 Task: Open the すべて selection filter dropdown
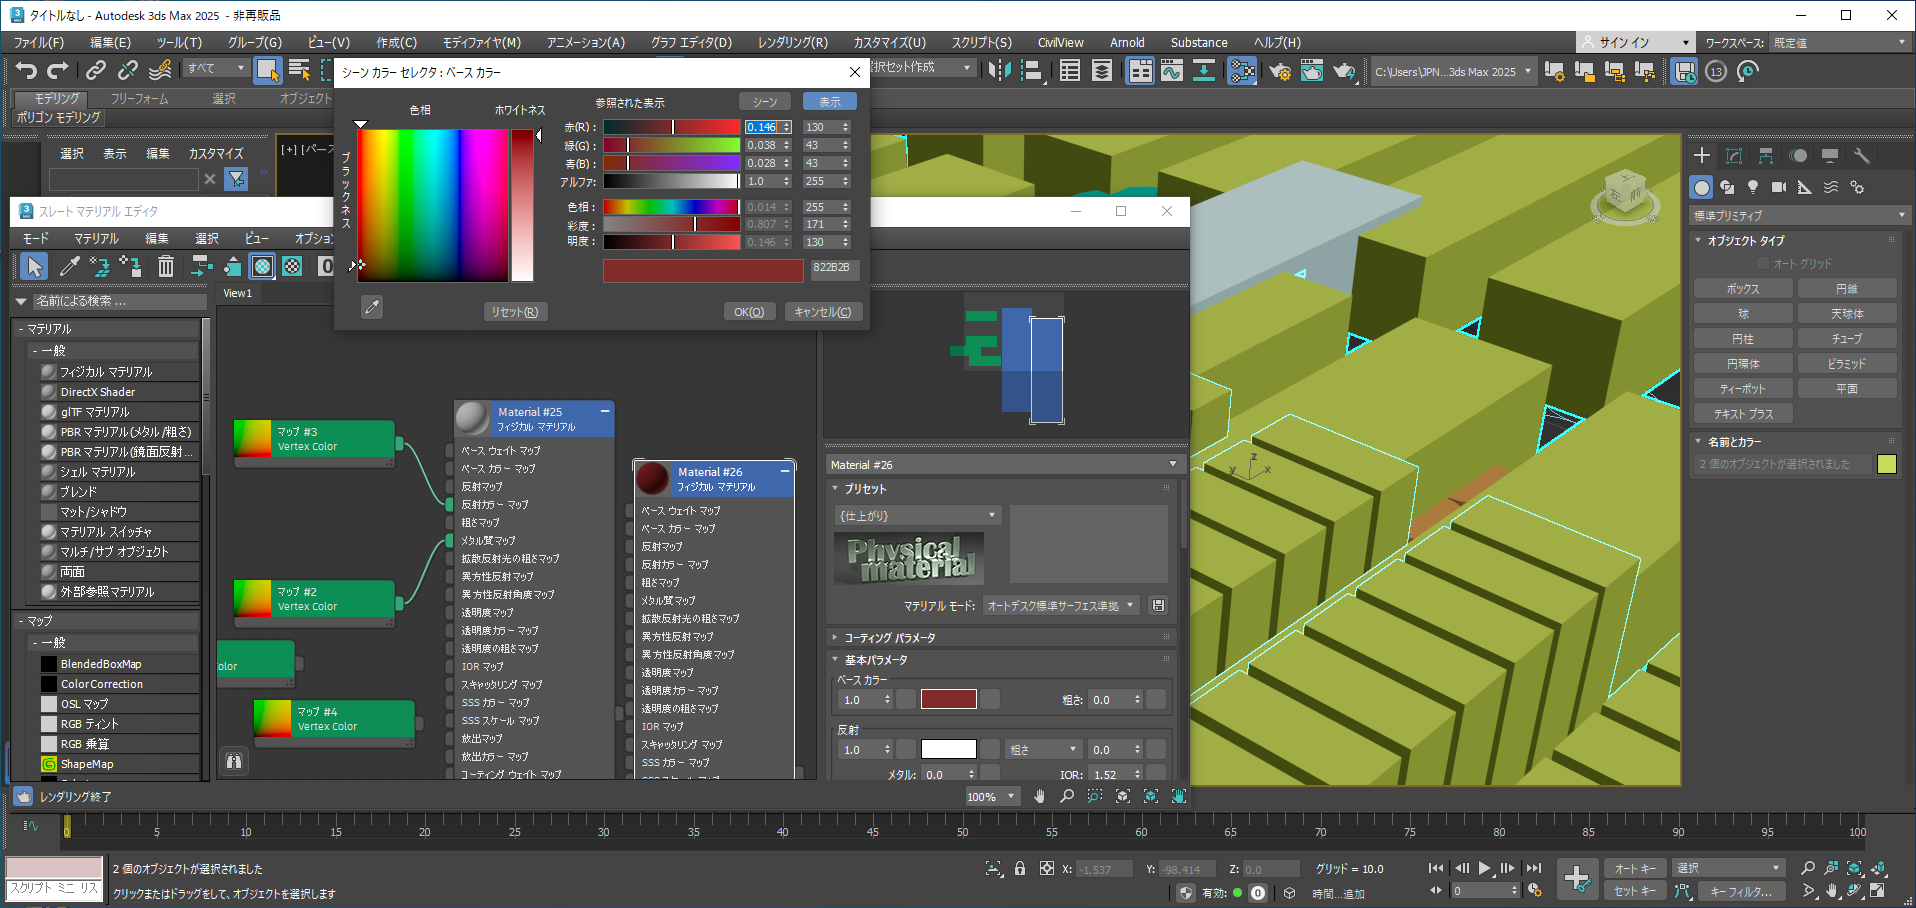[x=216, y=68]
